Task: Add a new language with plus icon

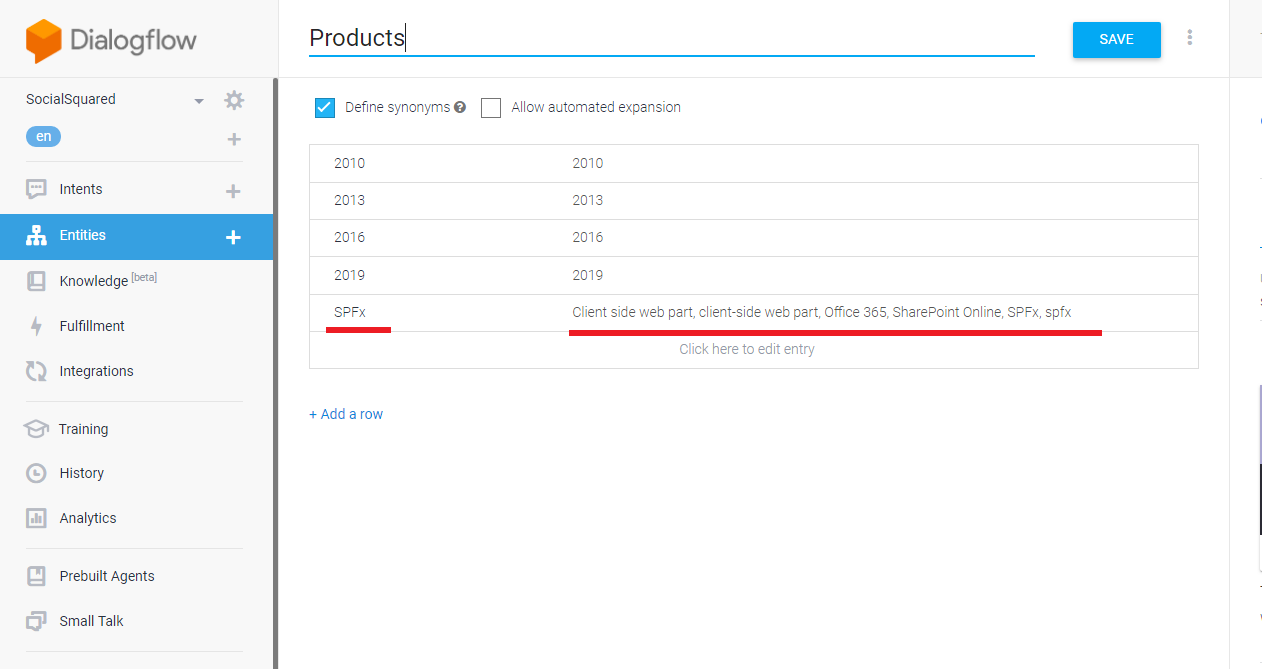Action: (x=234, y=139)
